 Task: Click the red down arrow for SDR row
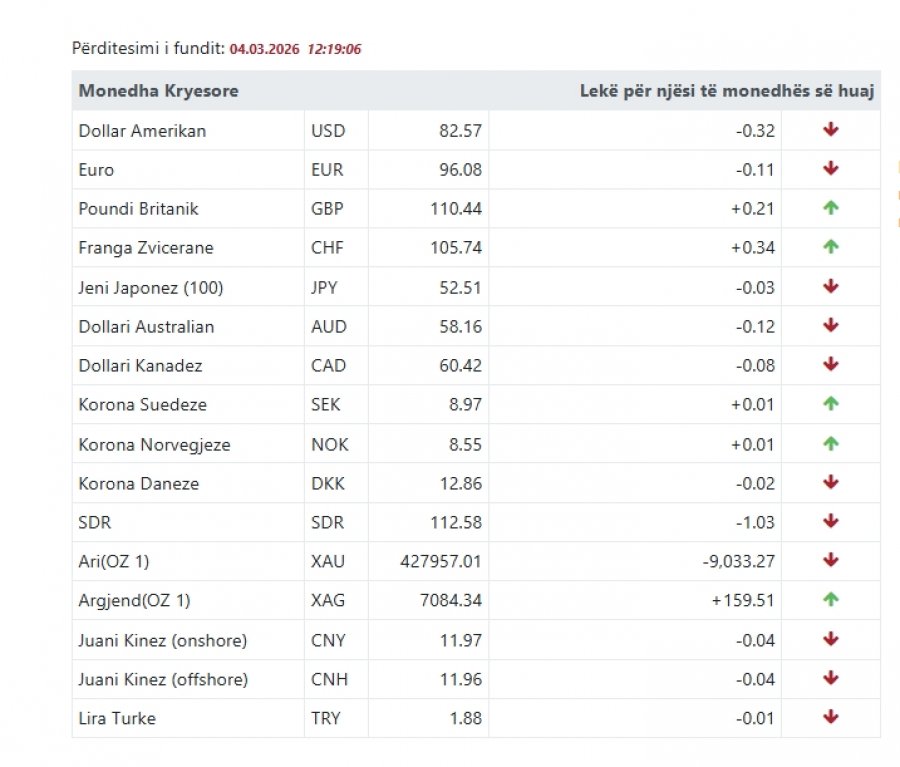click(831, 521)
